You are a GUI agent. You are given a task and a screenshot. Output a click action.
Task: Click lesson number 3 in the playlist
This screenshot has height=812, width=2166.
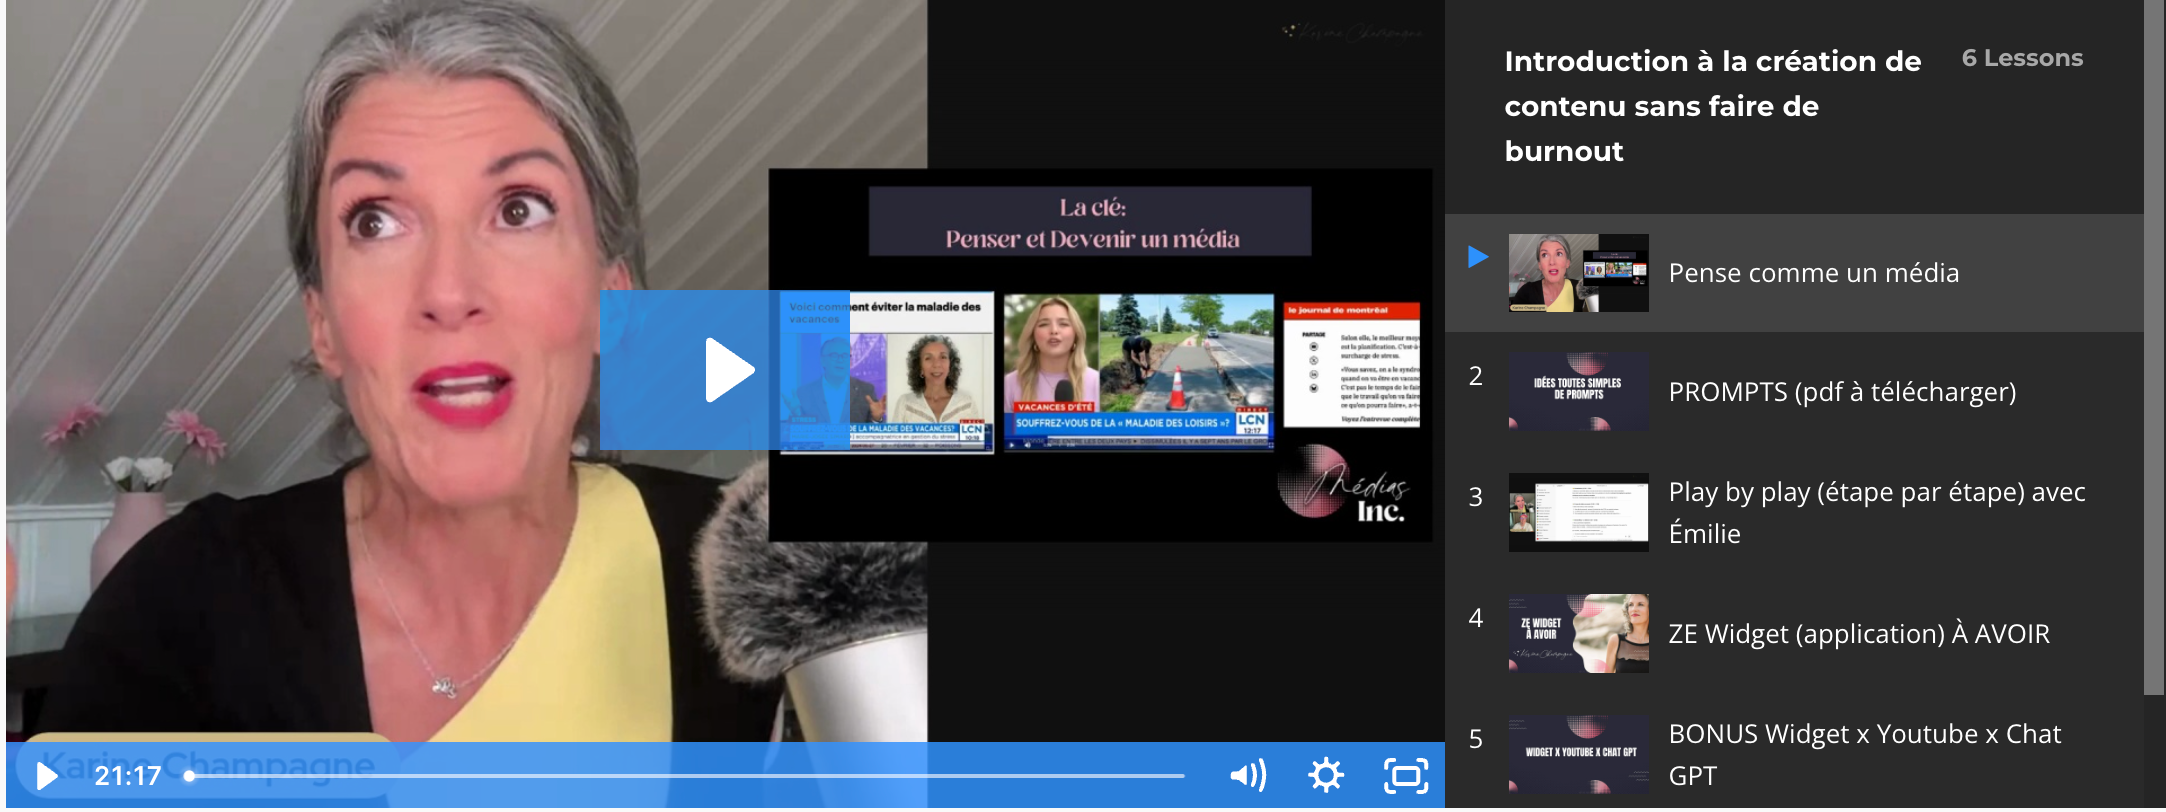[x=1475, y=497]
